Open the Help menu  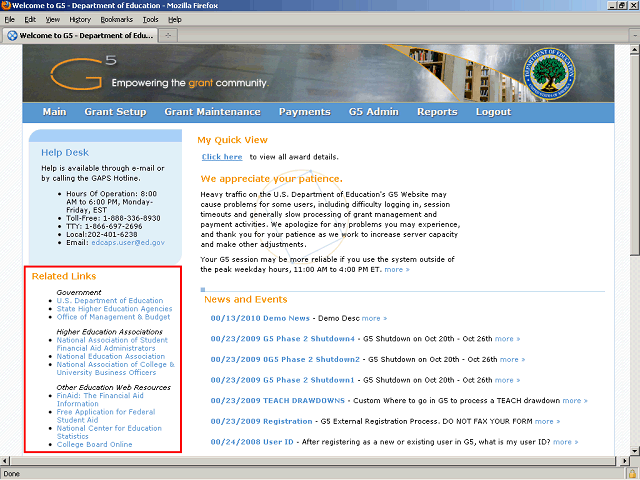(x=175, y=20)
